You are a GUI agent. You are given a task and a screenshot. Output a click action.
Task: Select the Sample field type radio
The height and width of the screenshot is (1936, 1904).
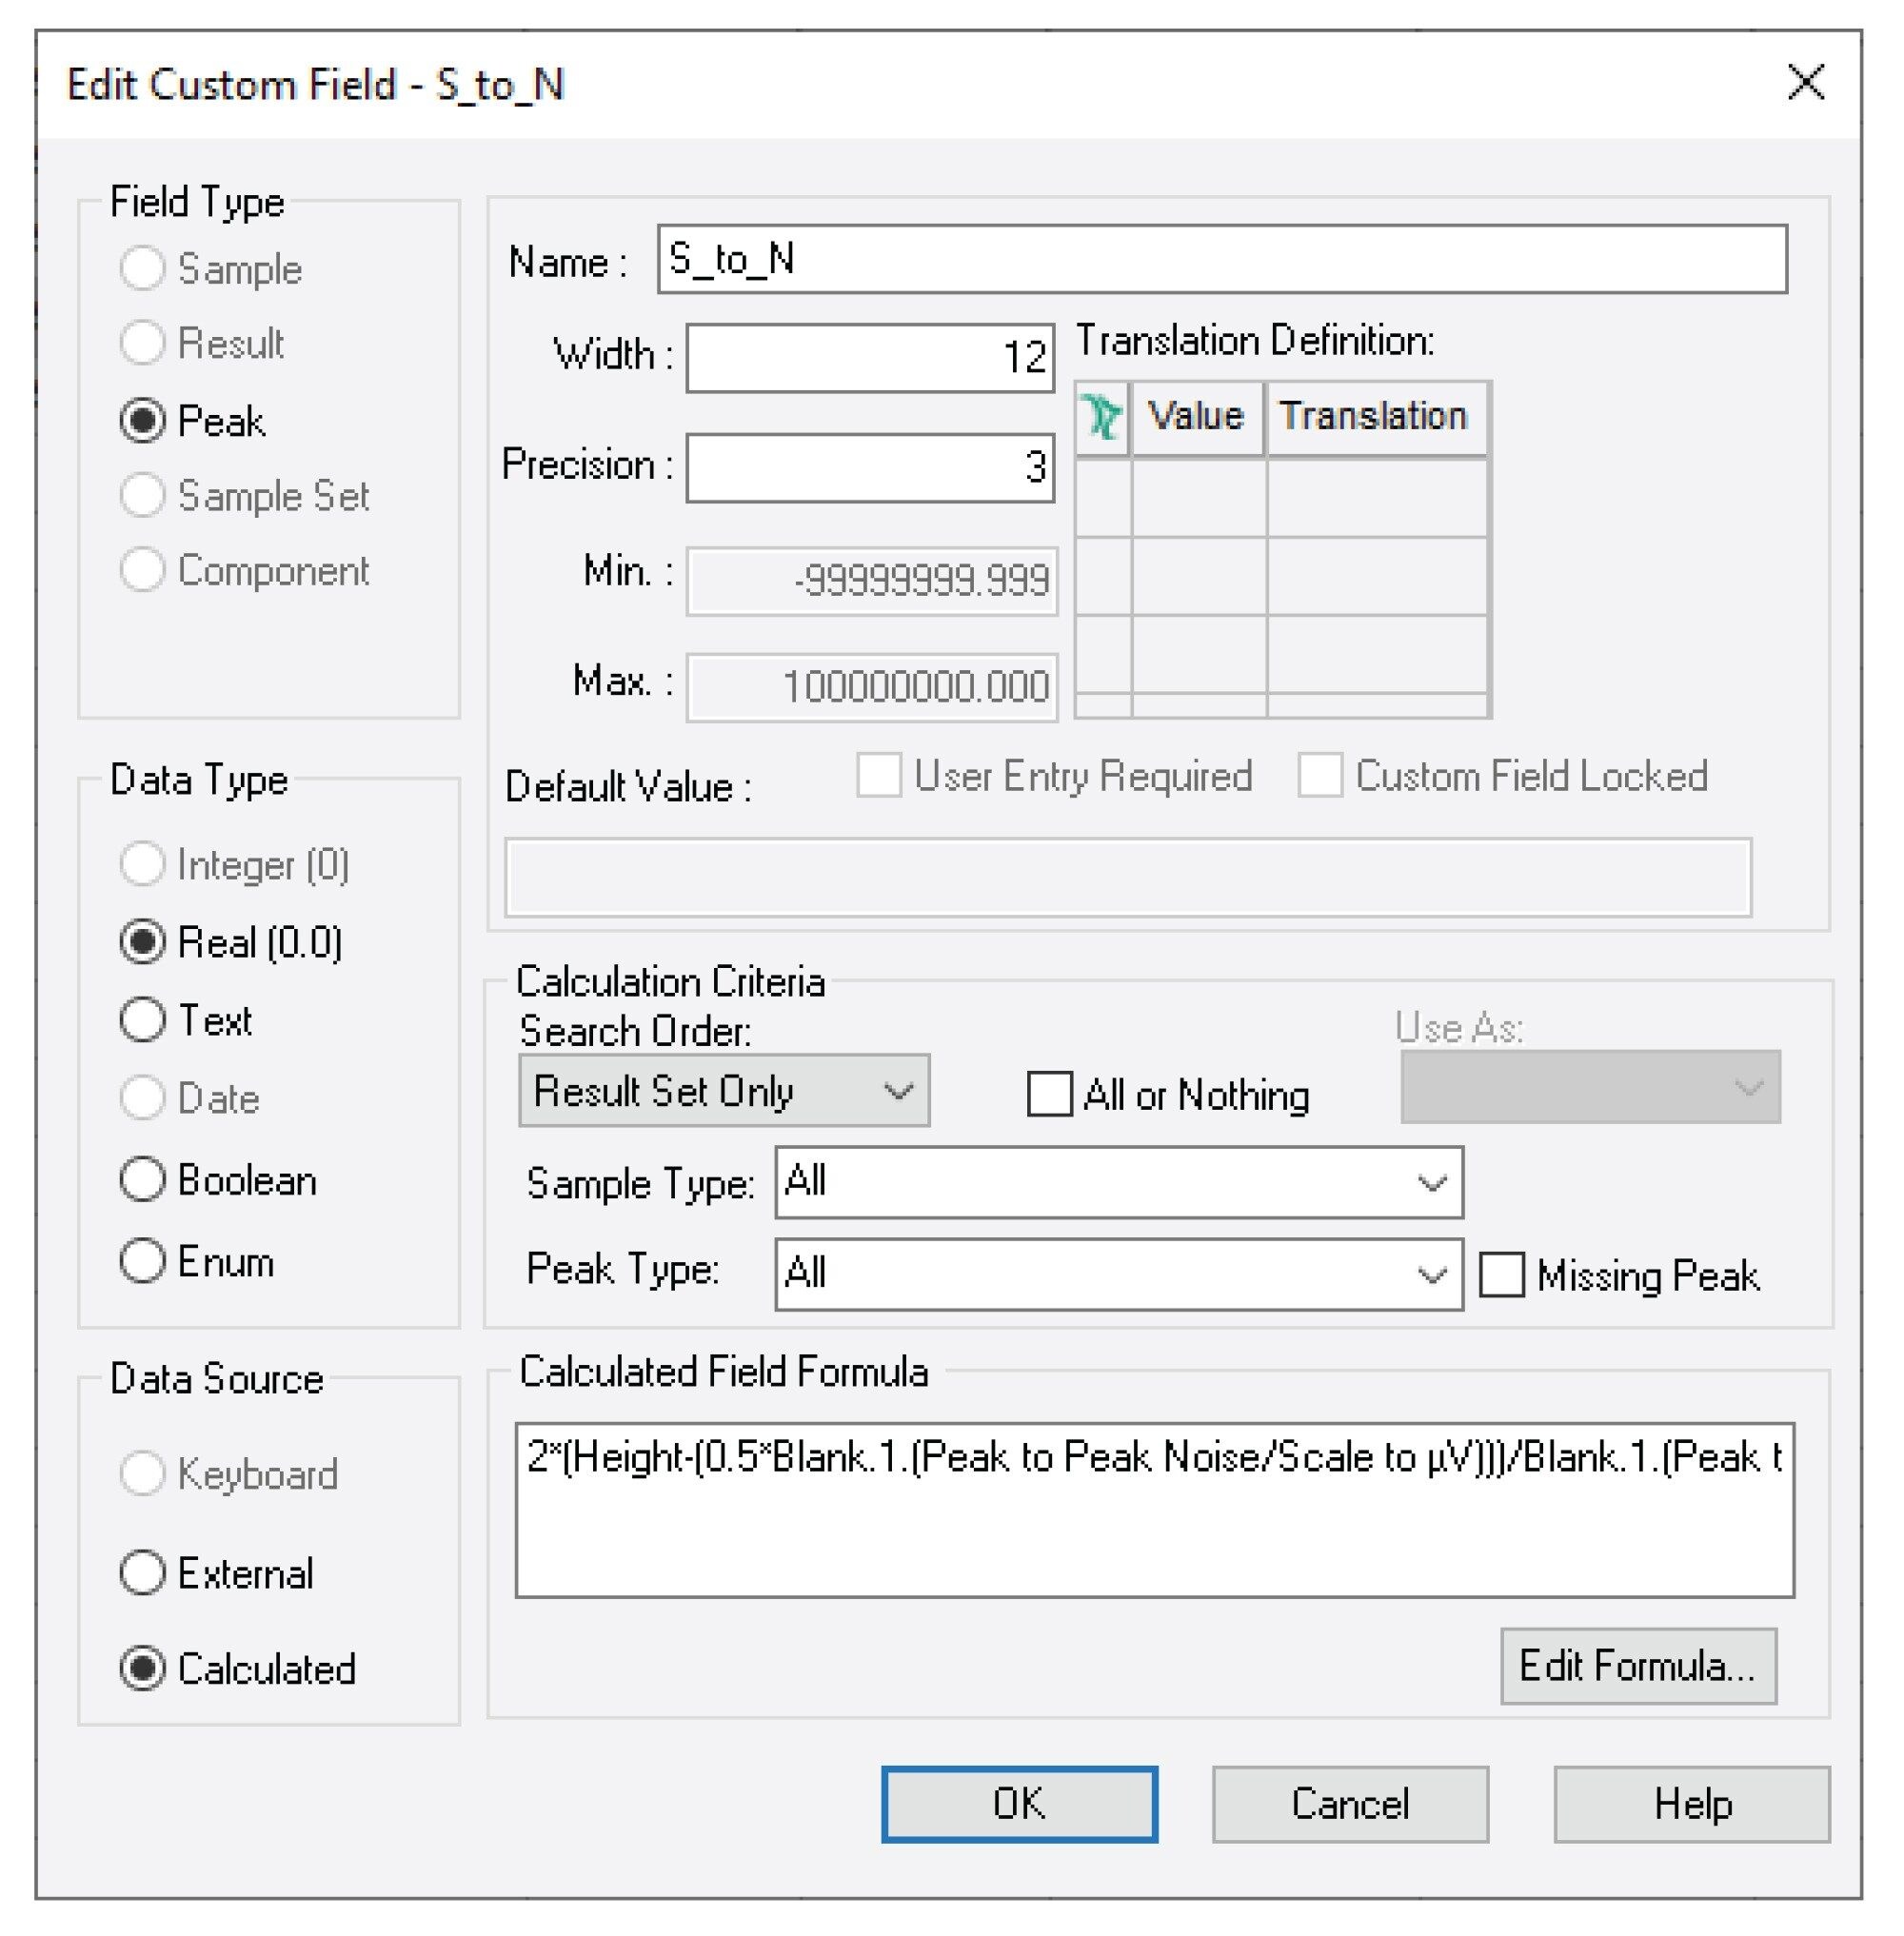pyautogui.click(x=142, y=269)
